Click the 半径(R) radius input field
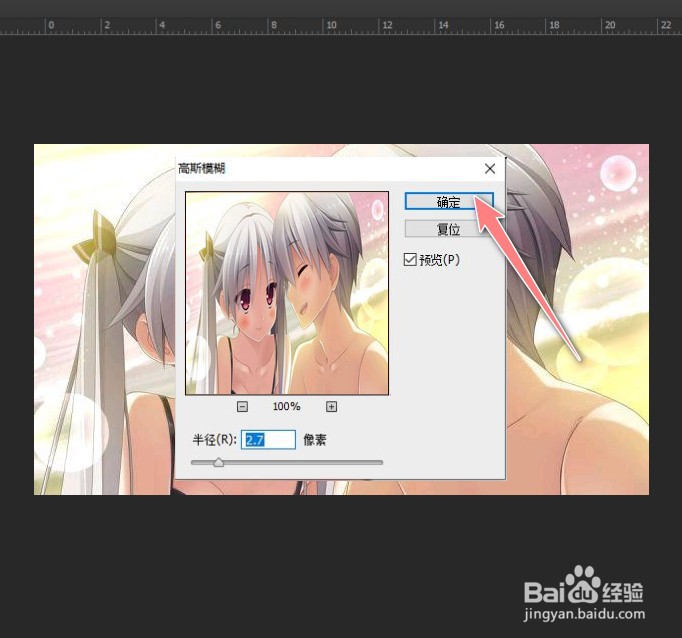The width and height of the screenshot is (682, 638). click(268, 440)
